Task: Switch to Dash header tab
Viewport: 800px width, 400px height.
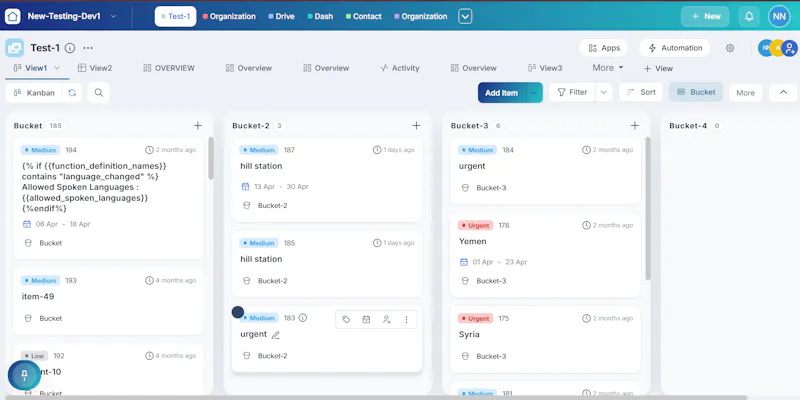Action: [x=320, y=16]
